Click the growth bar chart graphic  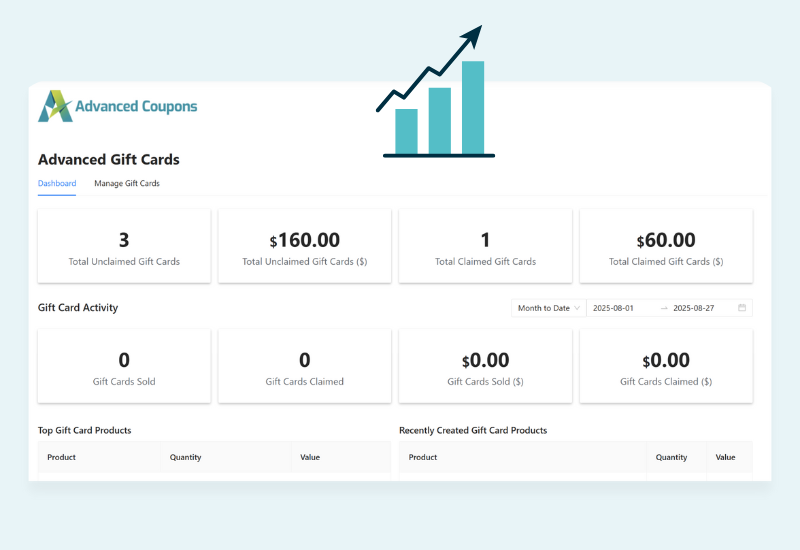(x=436, y=95)
